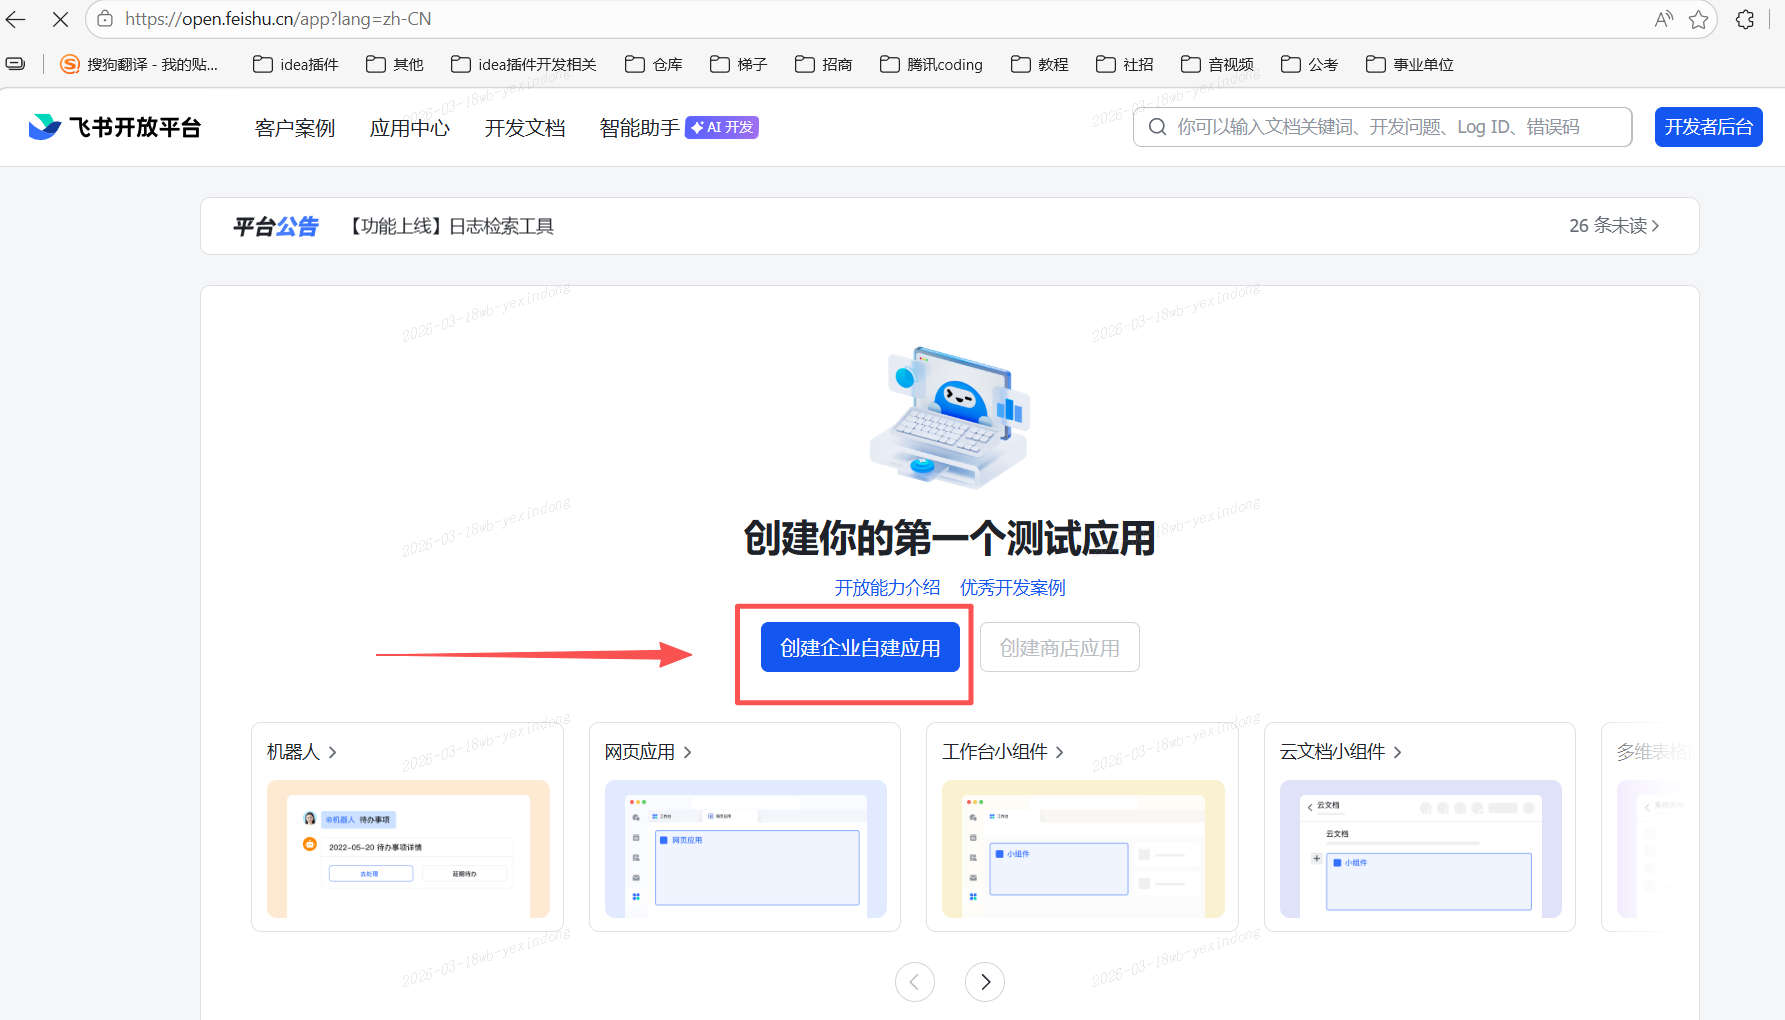Open the 26 条未读 announcements list

pos(1612,226)
